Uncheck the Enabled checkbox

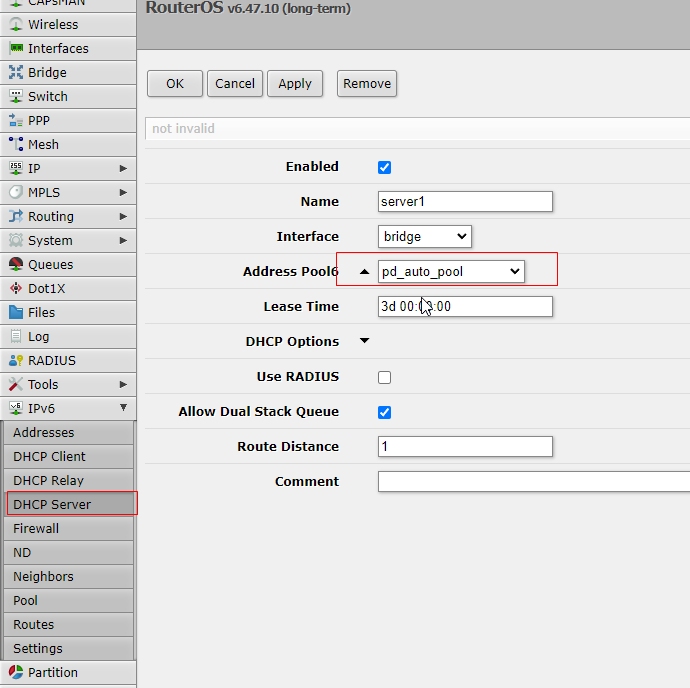click(385, 167)
